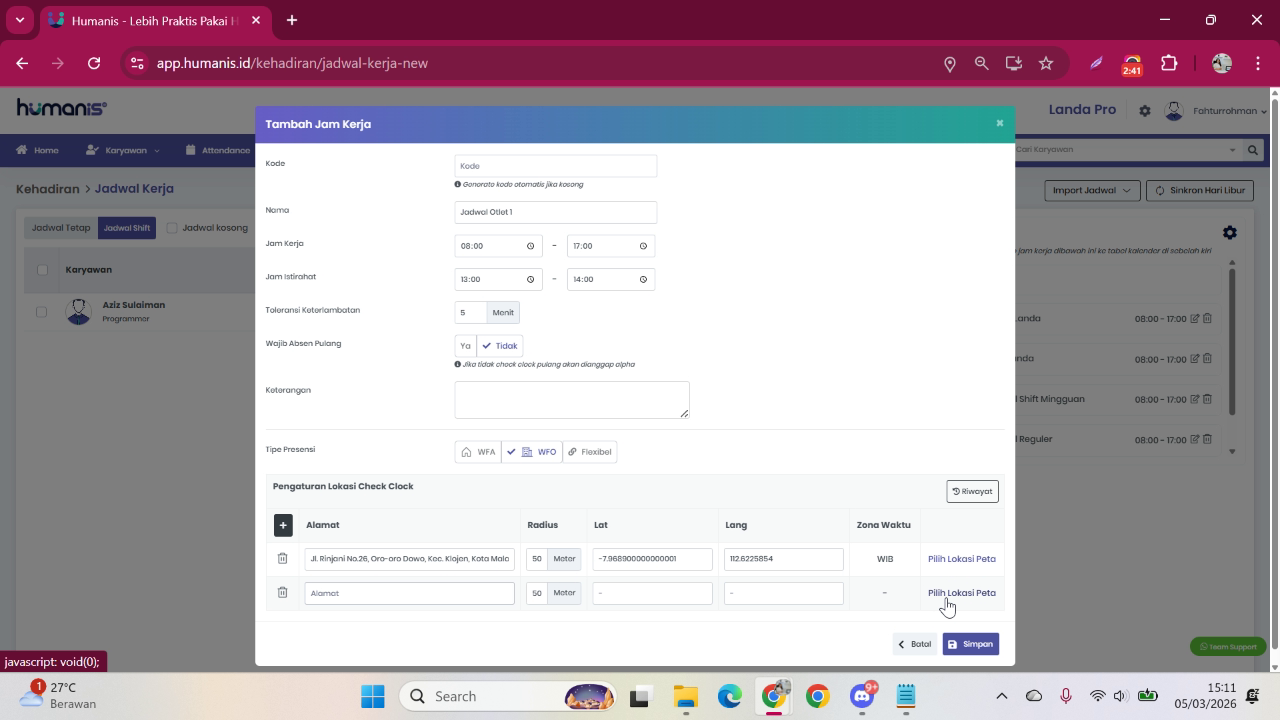Open the Team Support chat button
This screenshot has width=1280, height=720.
(x=1228, y=647)
